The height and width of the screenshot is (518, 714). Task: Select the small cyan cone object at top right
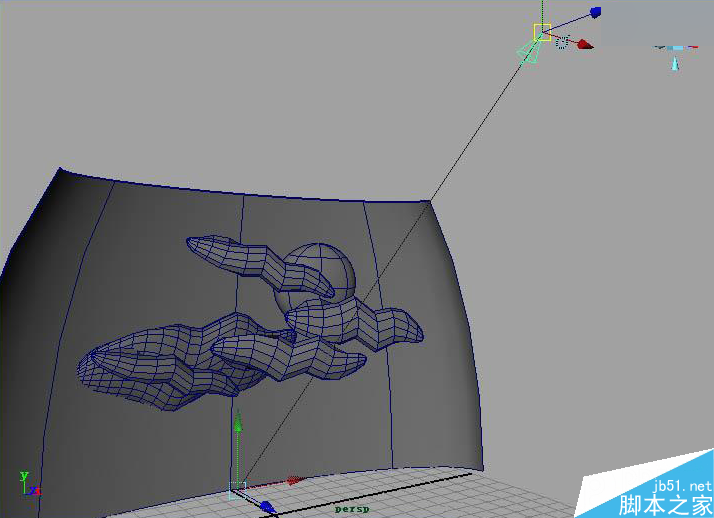pyautogui.click(x=675, y=63)
